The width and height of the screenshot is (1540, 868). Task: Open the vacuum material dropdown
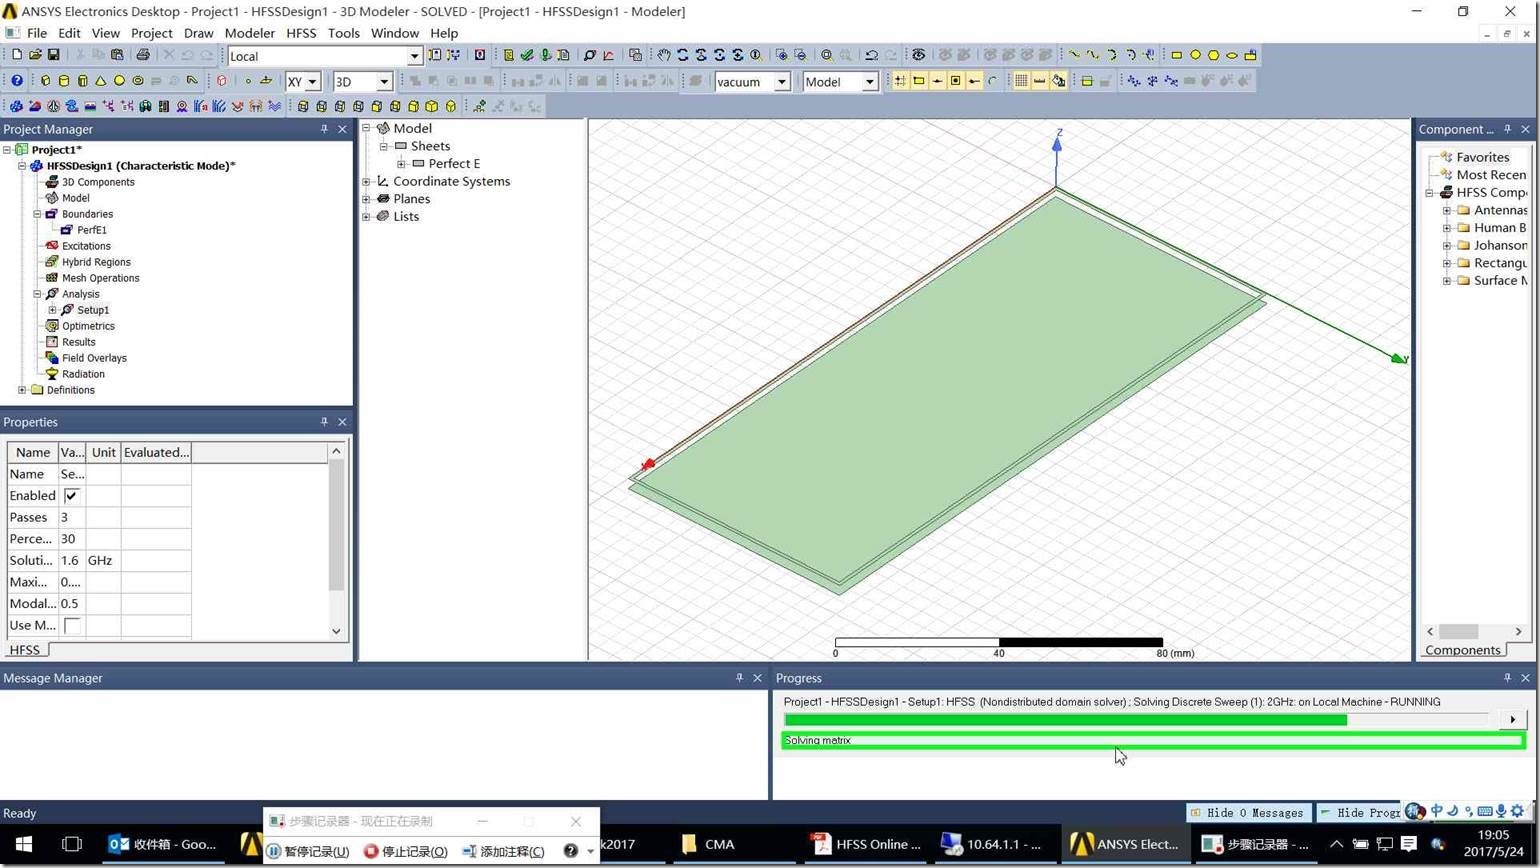pos(782,82)
